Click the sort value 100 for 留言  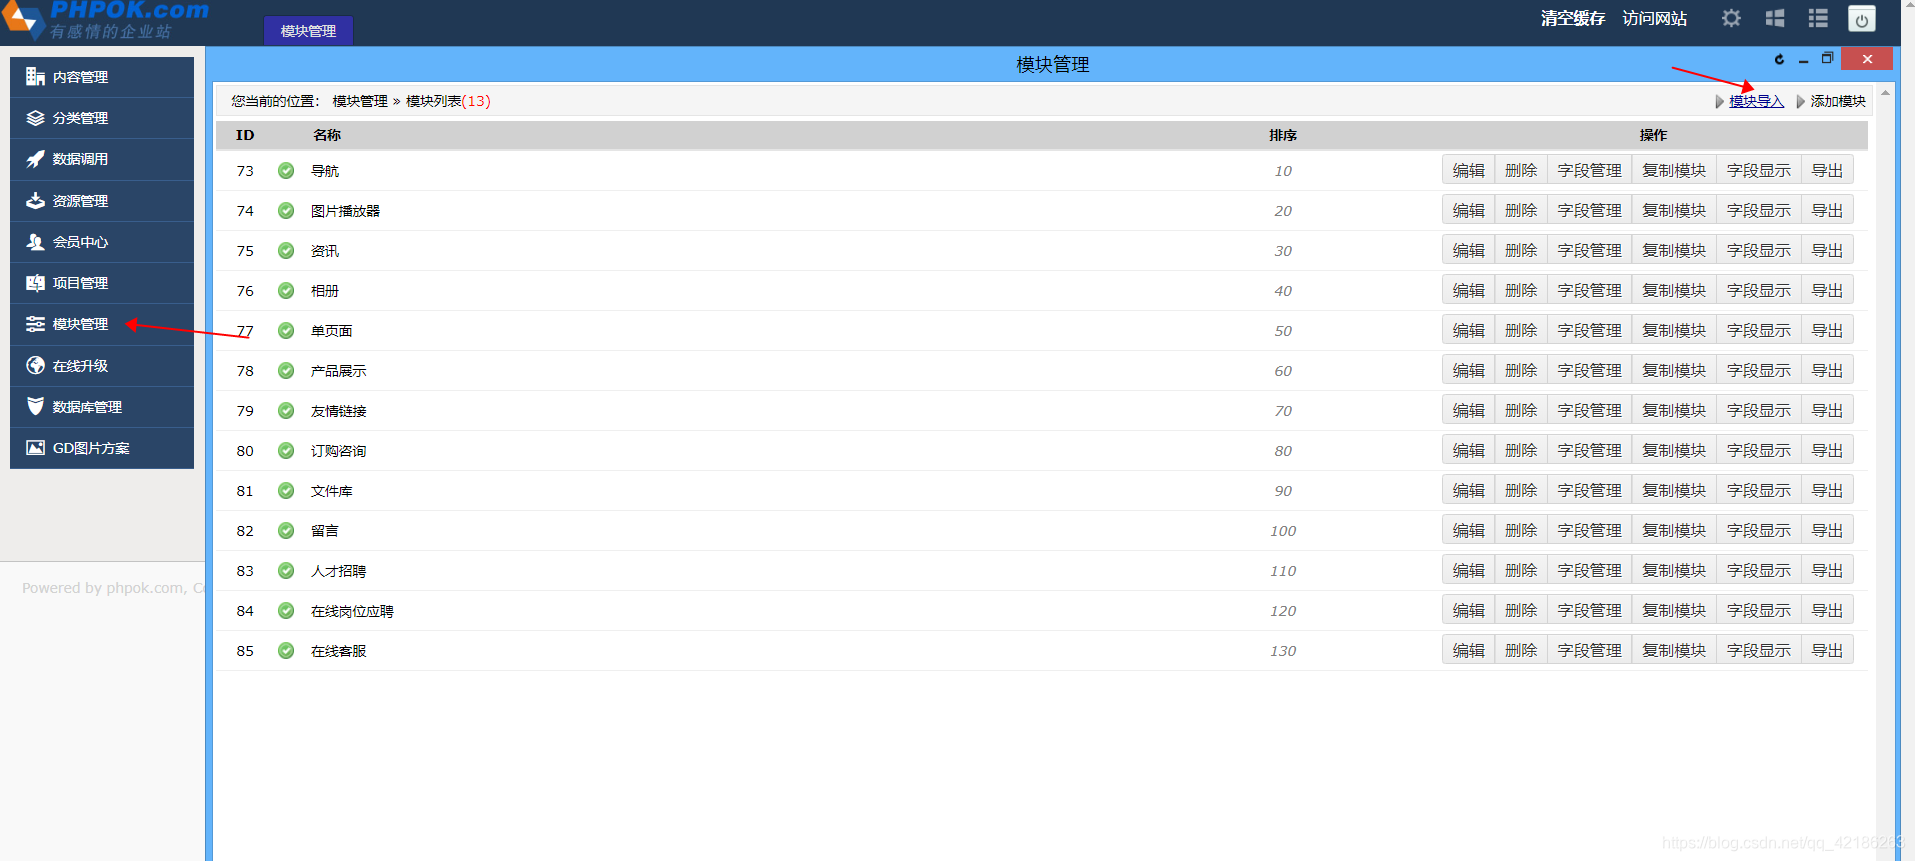(1283, 531)
